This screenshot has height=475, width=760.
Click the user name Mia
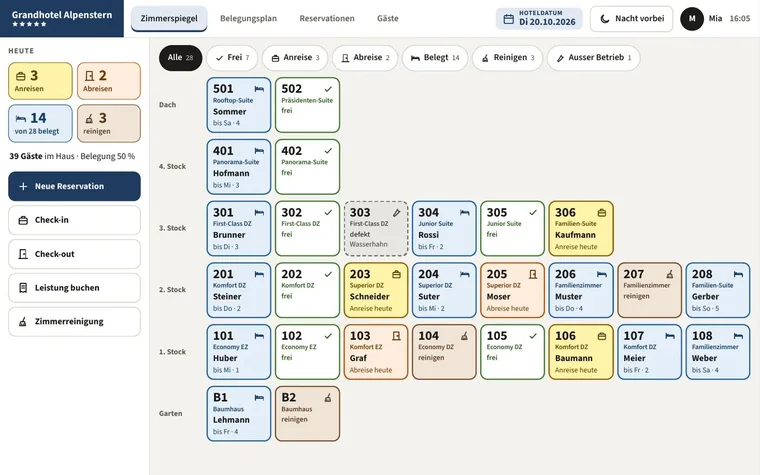715,18
